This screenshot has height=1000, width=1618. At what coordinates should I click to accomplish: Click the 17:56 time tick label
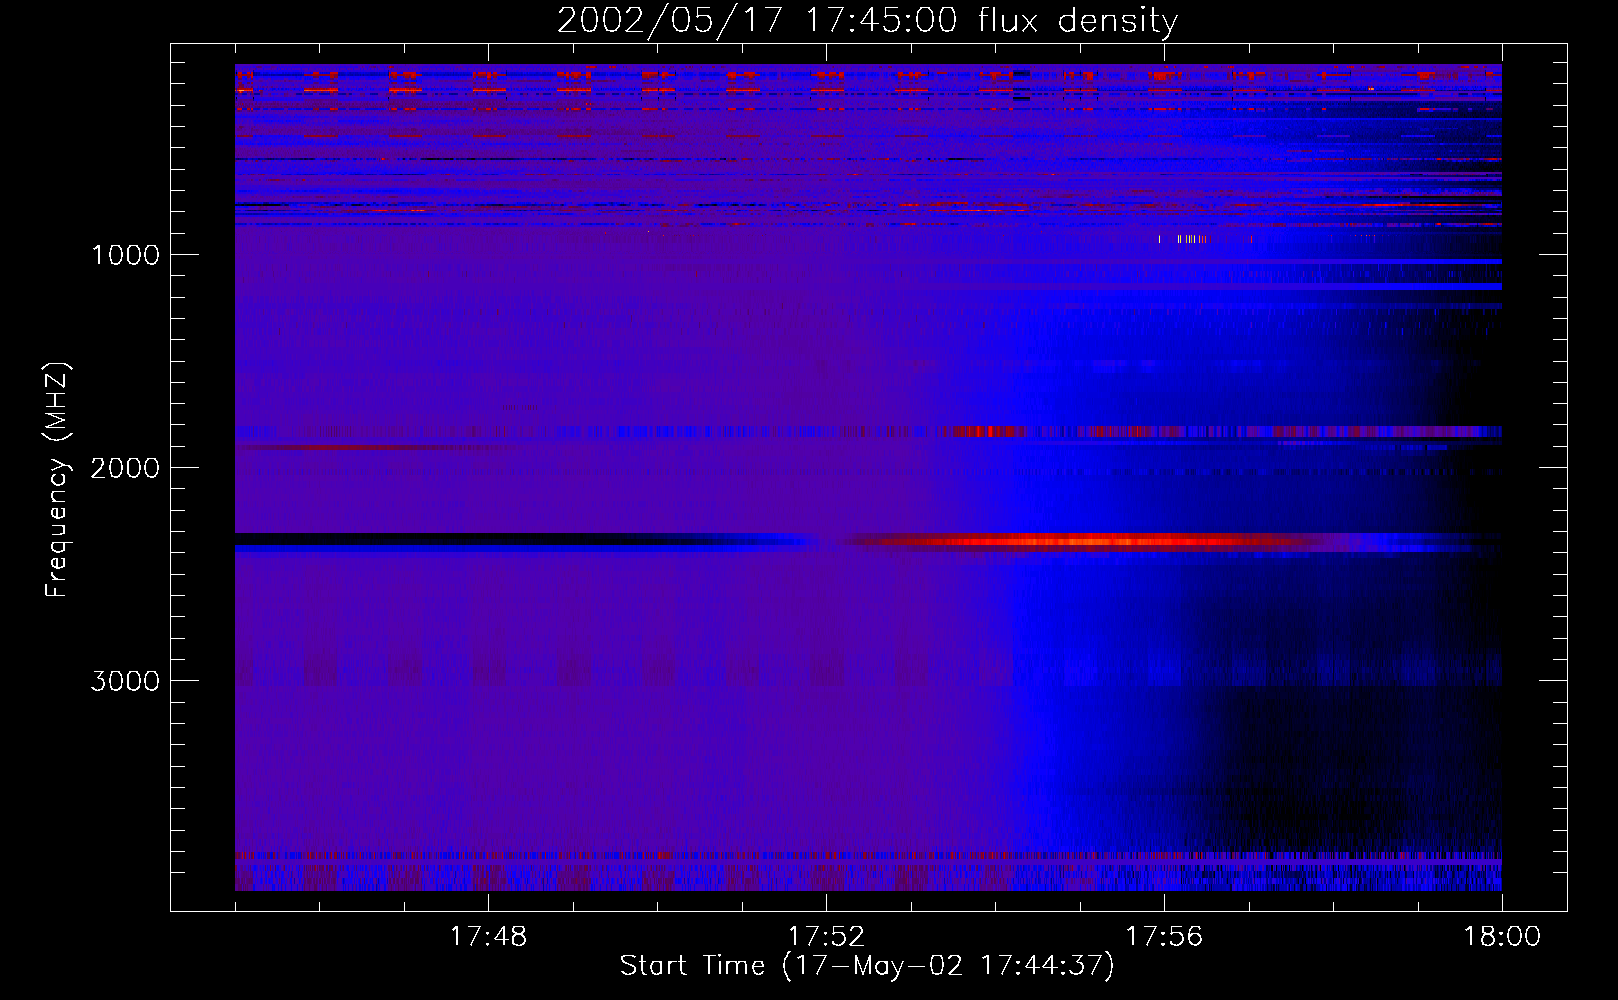tap(1164, 937)
